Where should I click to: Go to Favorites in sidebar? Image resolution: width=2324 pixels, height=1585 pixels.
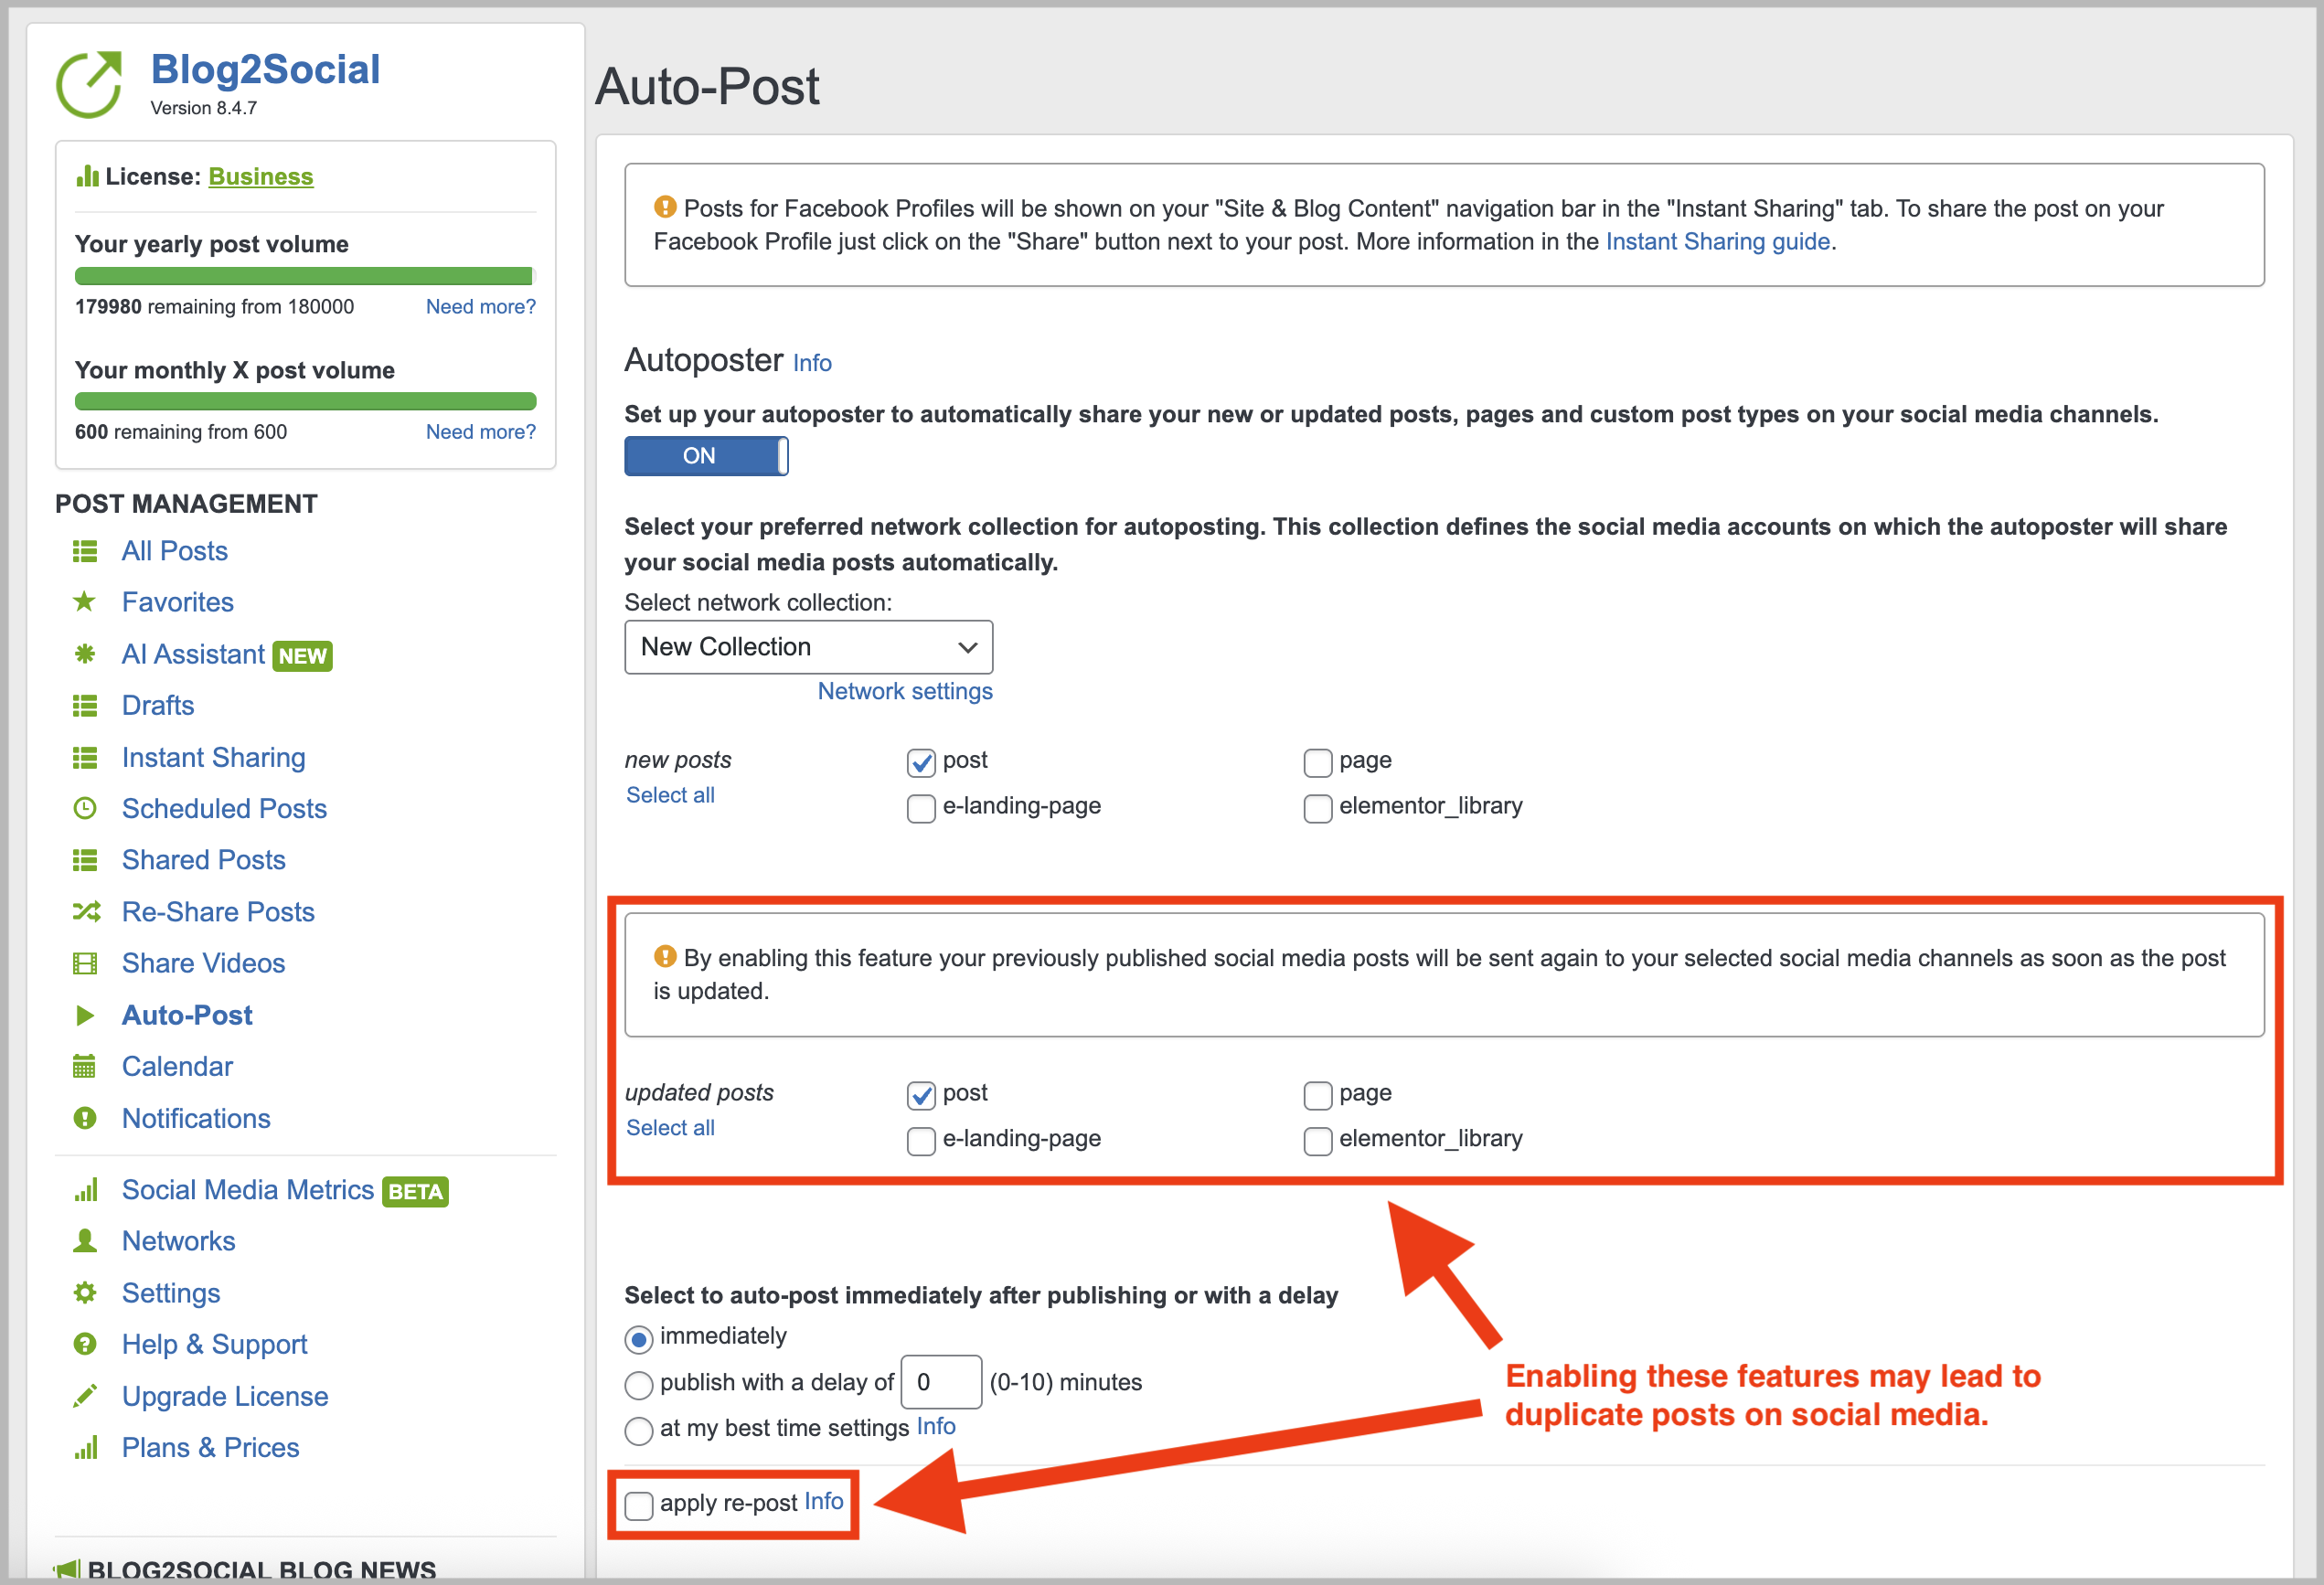click(x=178, y=602)
